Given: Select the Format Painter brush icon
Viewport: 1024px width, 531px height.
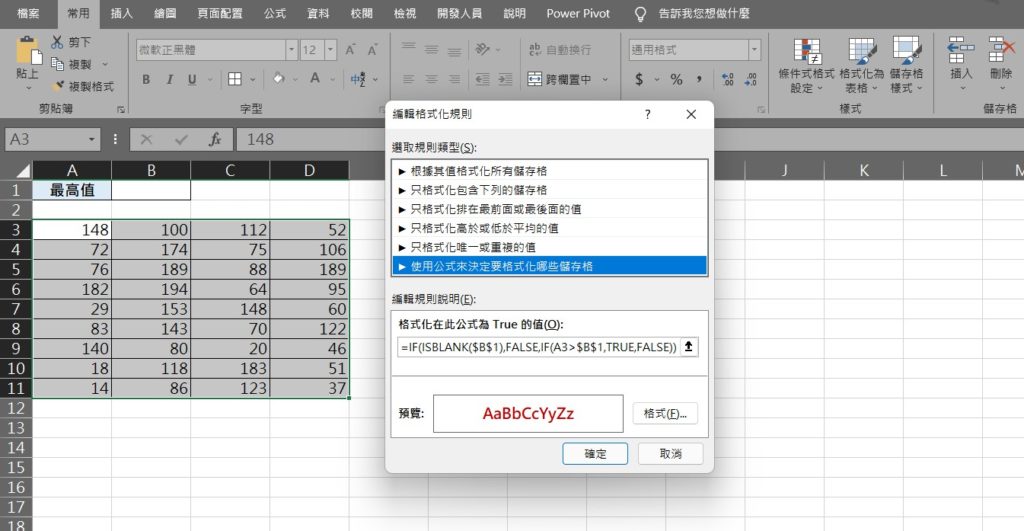Looking at the screenshot, I should tap(57, 86).
